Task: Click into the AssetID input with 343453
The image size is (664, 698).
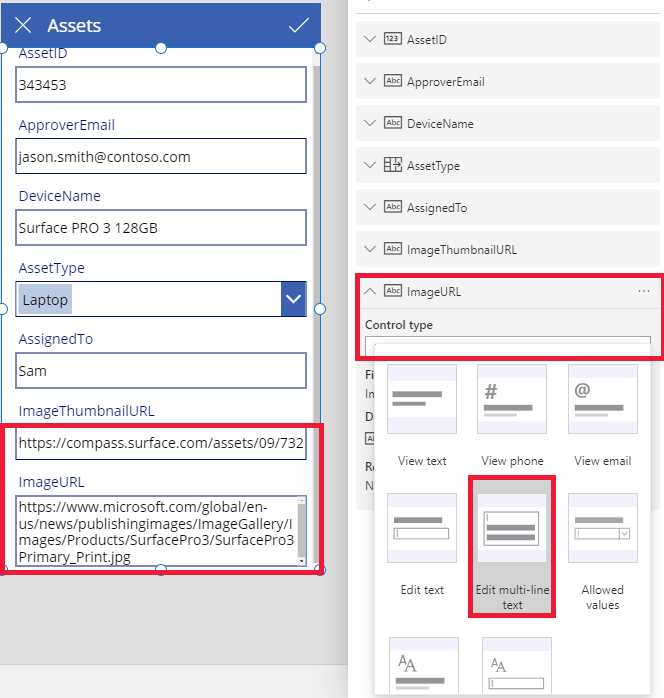Action: point(161,85)
